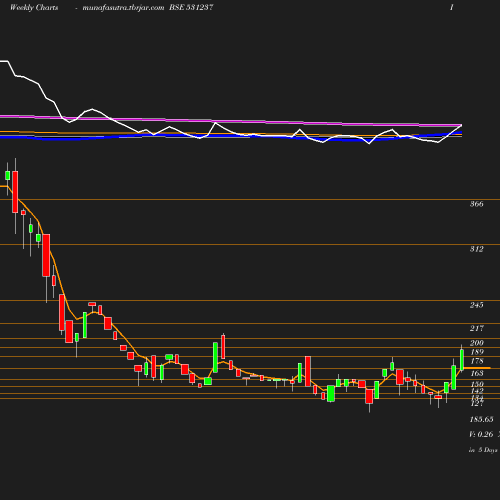The width and height of the screenshot is (500, 500).
Task: Click the 200 price level label
Action: 477,343
